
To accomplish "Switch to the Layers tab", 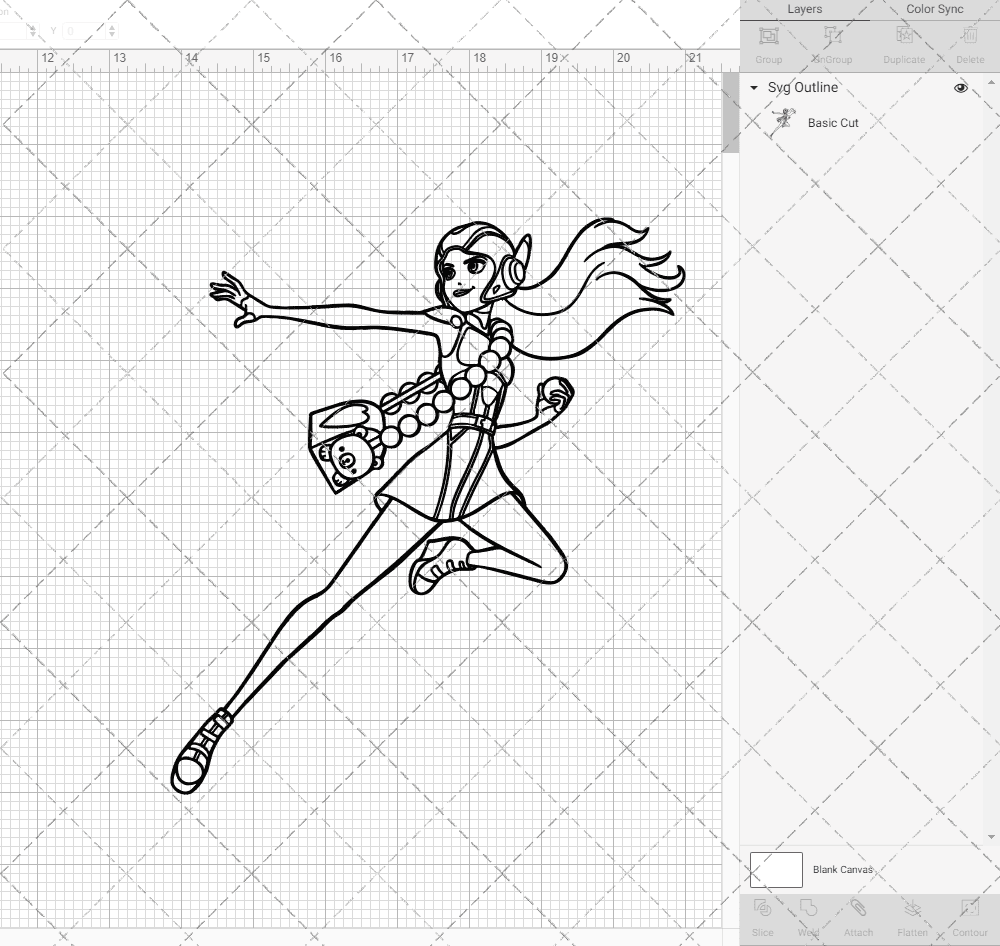I will pos(804,10).
